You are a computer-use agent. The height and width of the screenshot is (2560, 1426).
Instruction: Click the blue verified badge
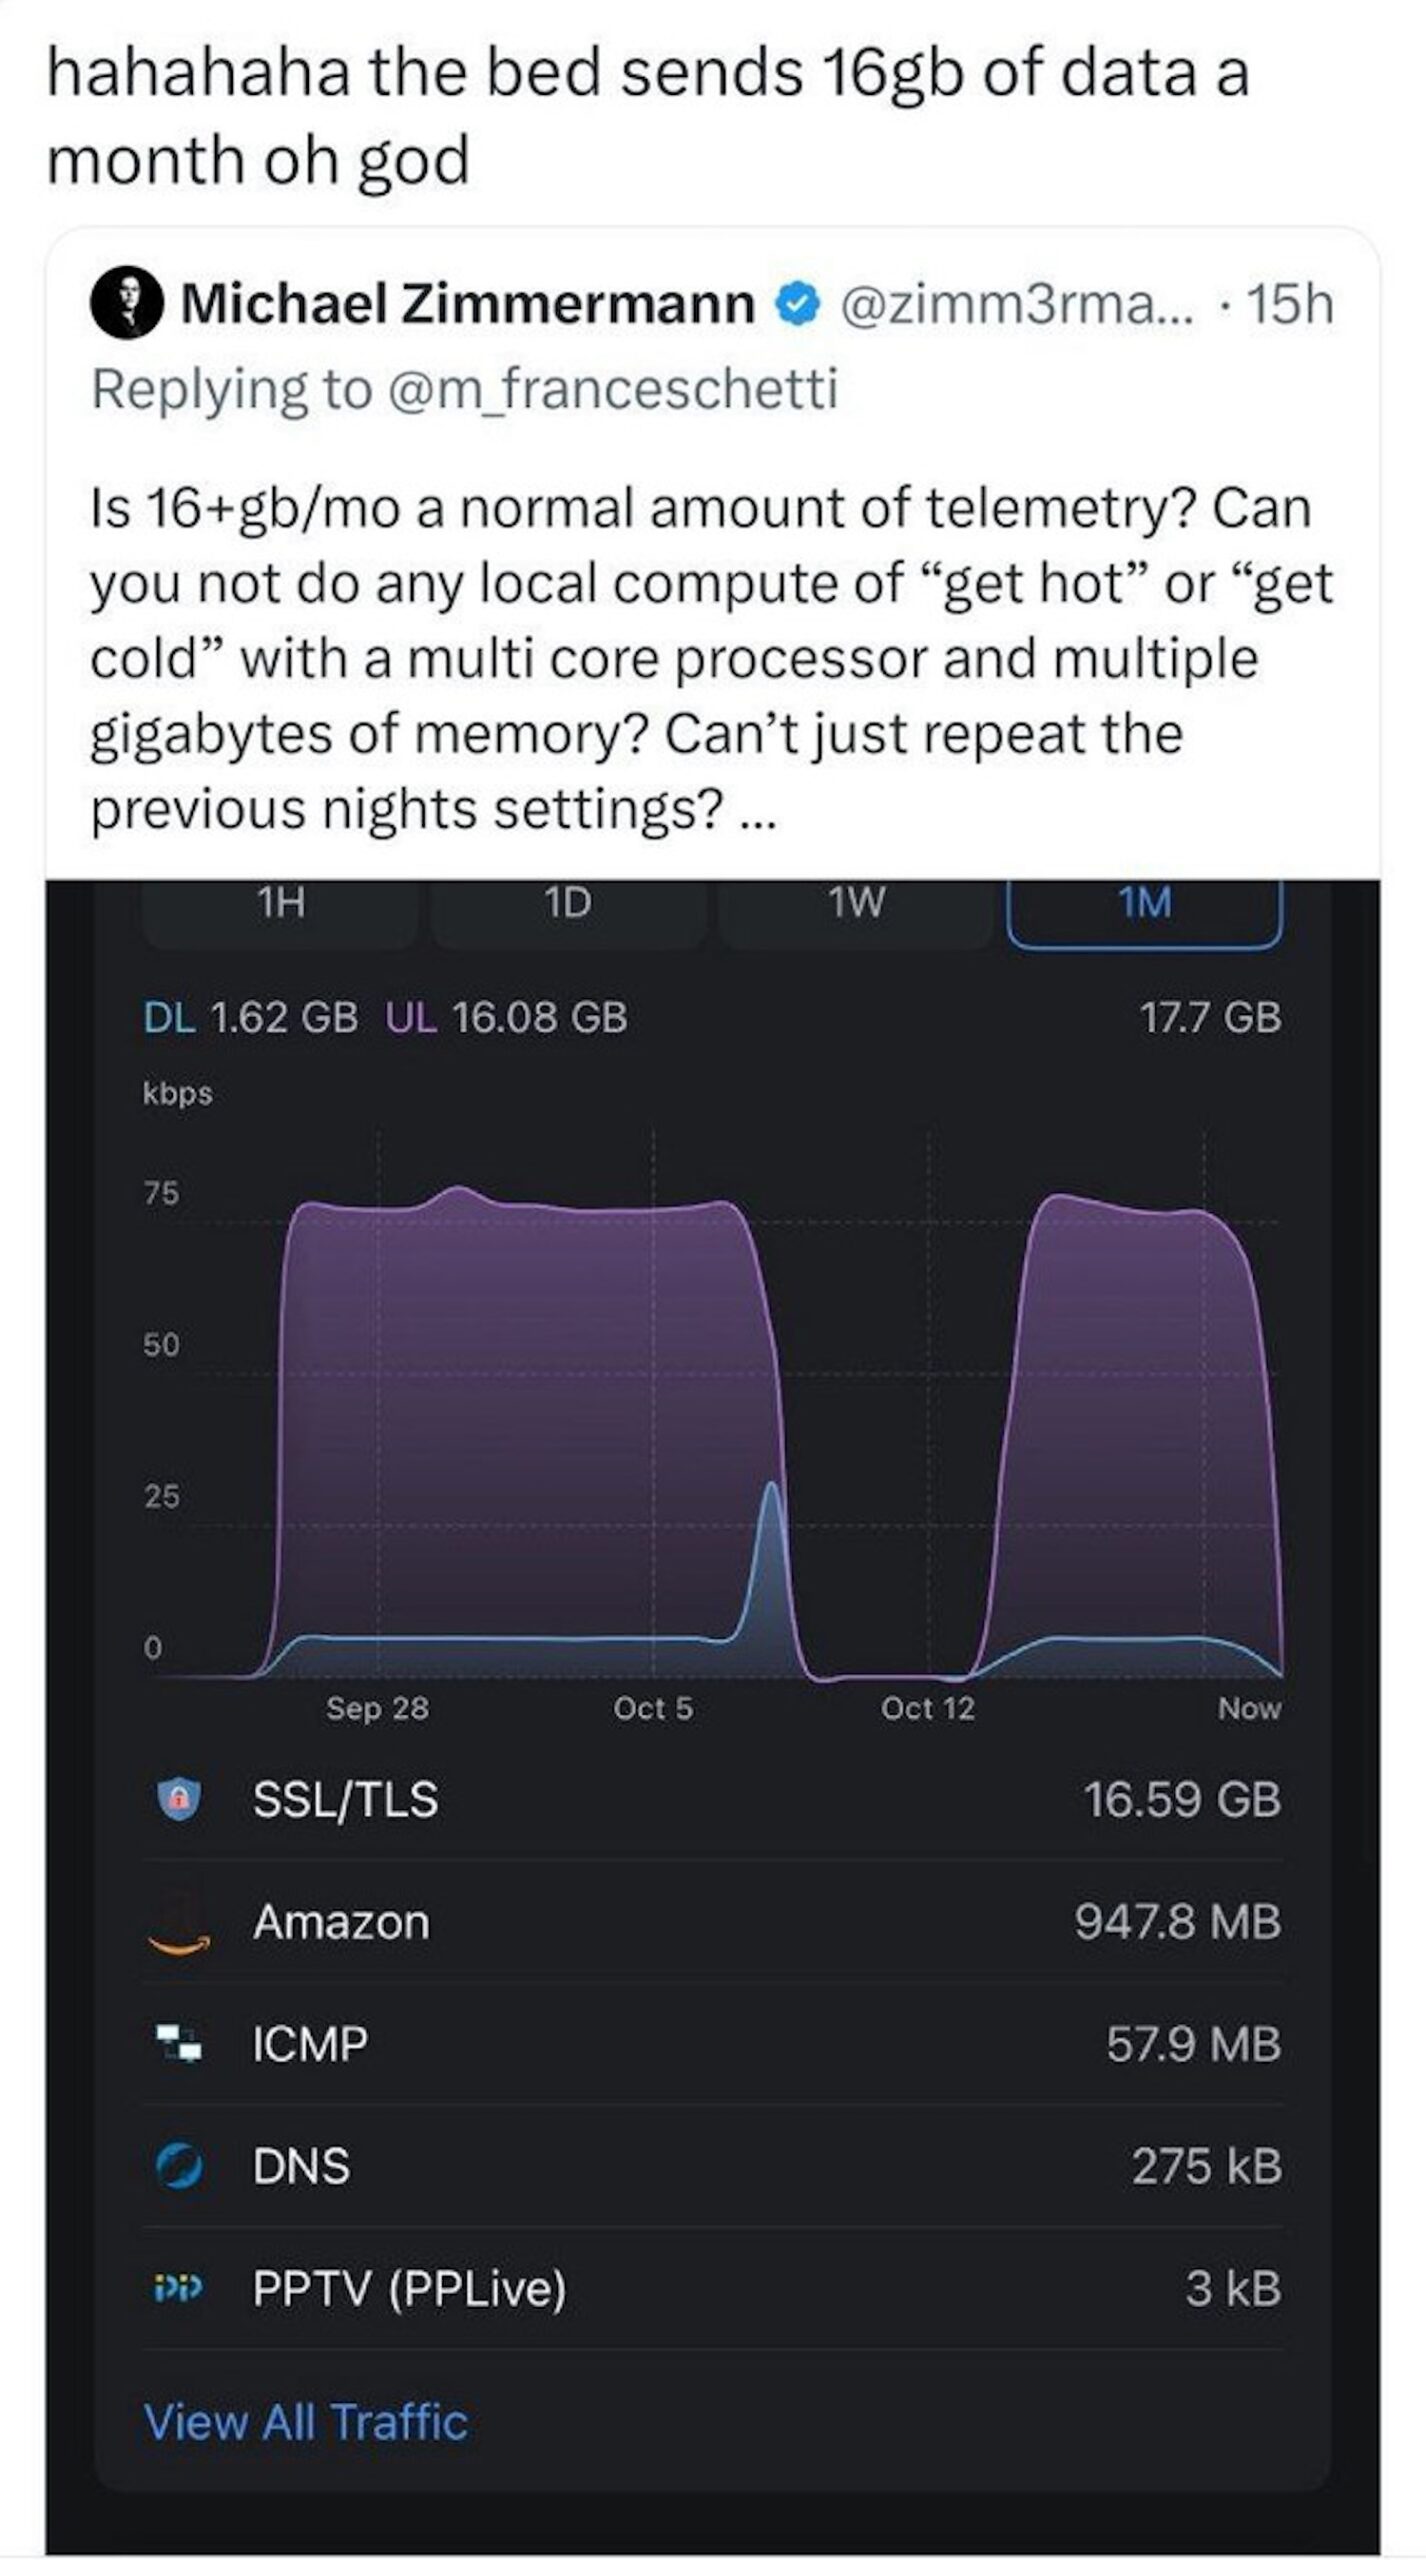coord(798,305)
